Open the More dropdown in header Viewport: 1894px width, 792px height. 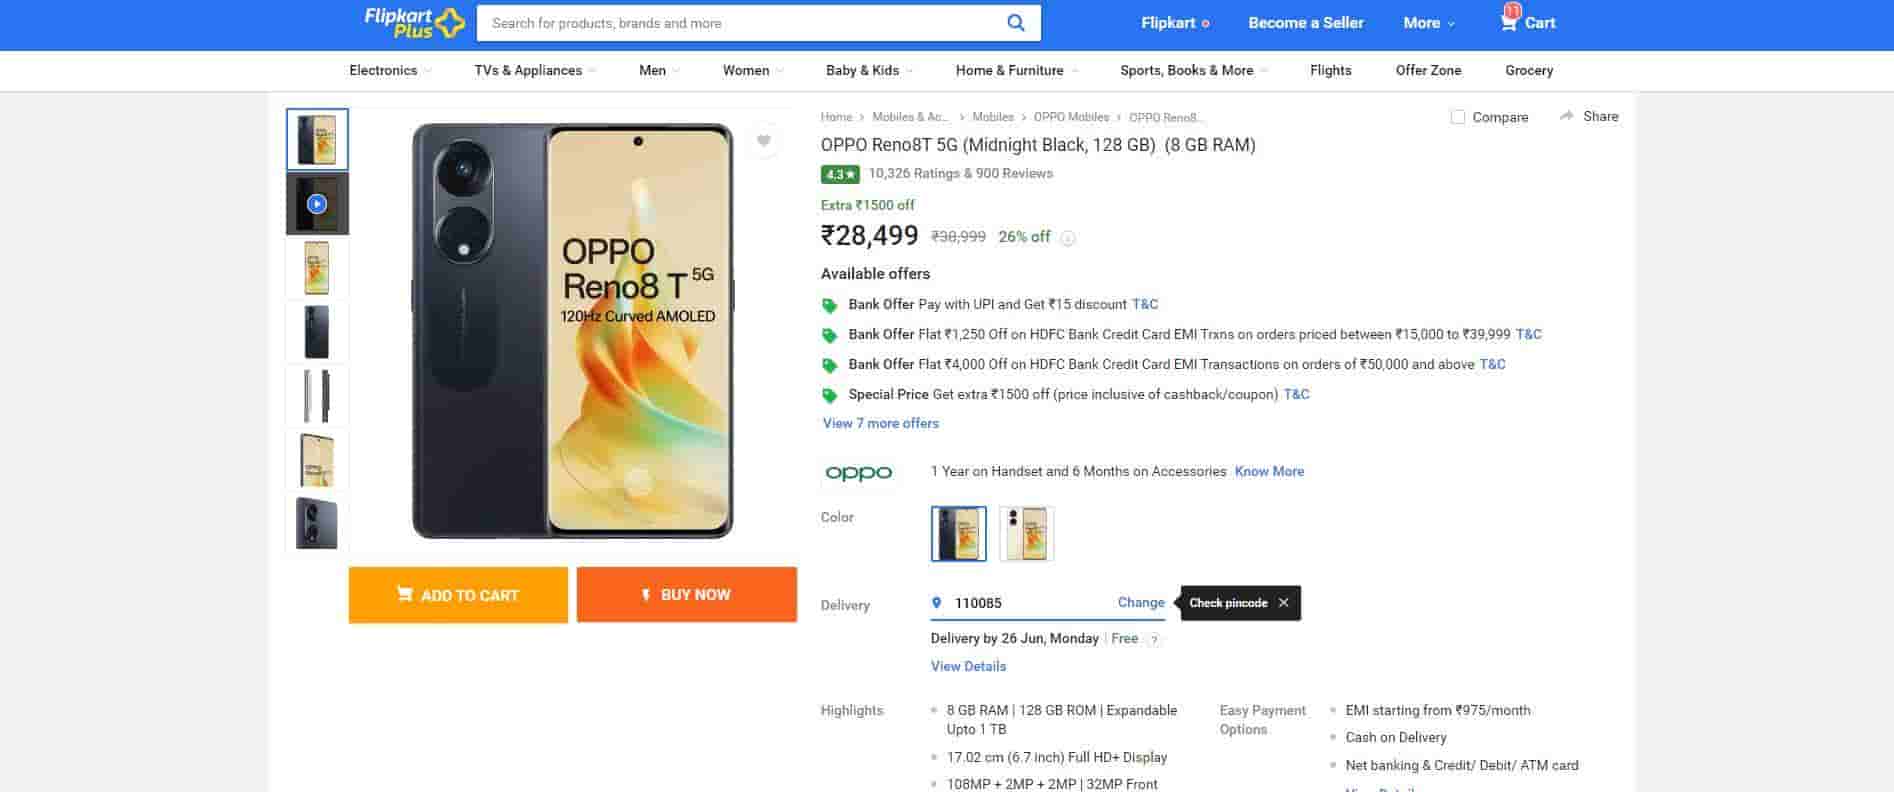[1428, 23]
